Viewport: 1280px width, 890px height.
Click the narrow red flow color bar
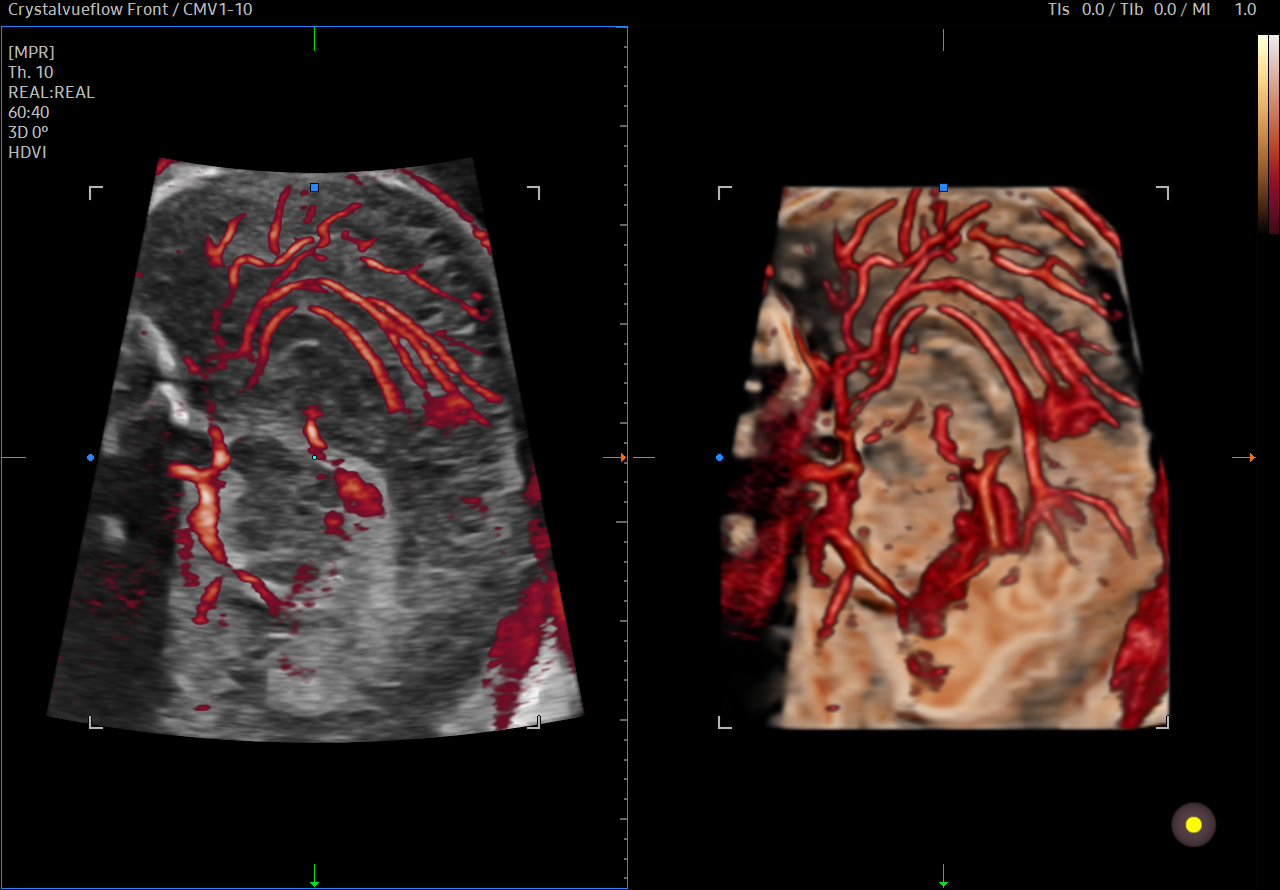[x=1274, y=134]
